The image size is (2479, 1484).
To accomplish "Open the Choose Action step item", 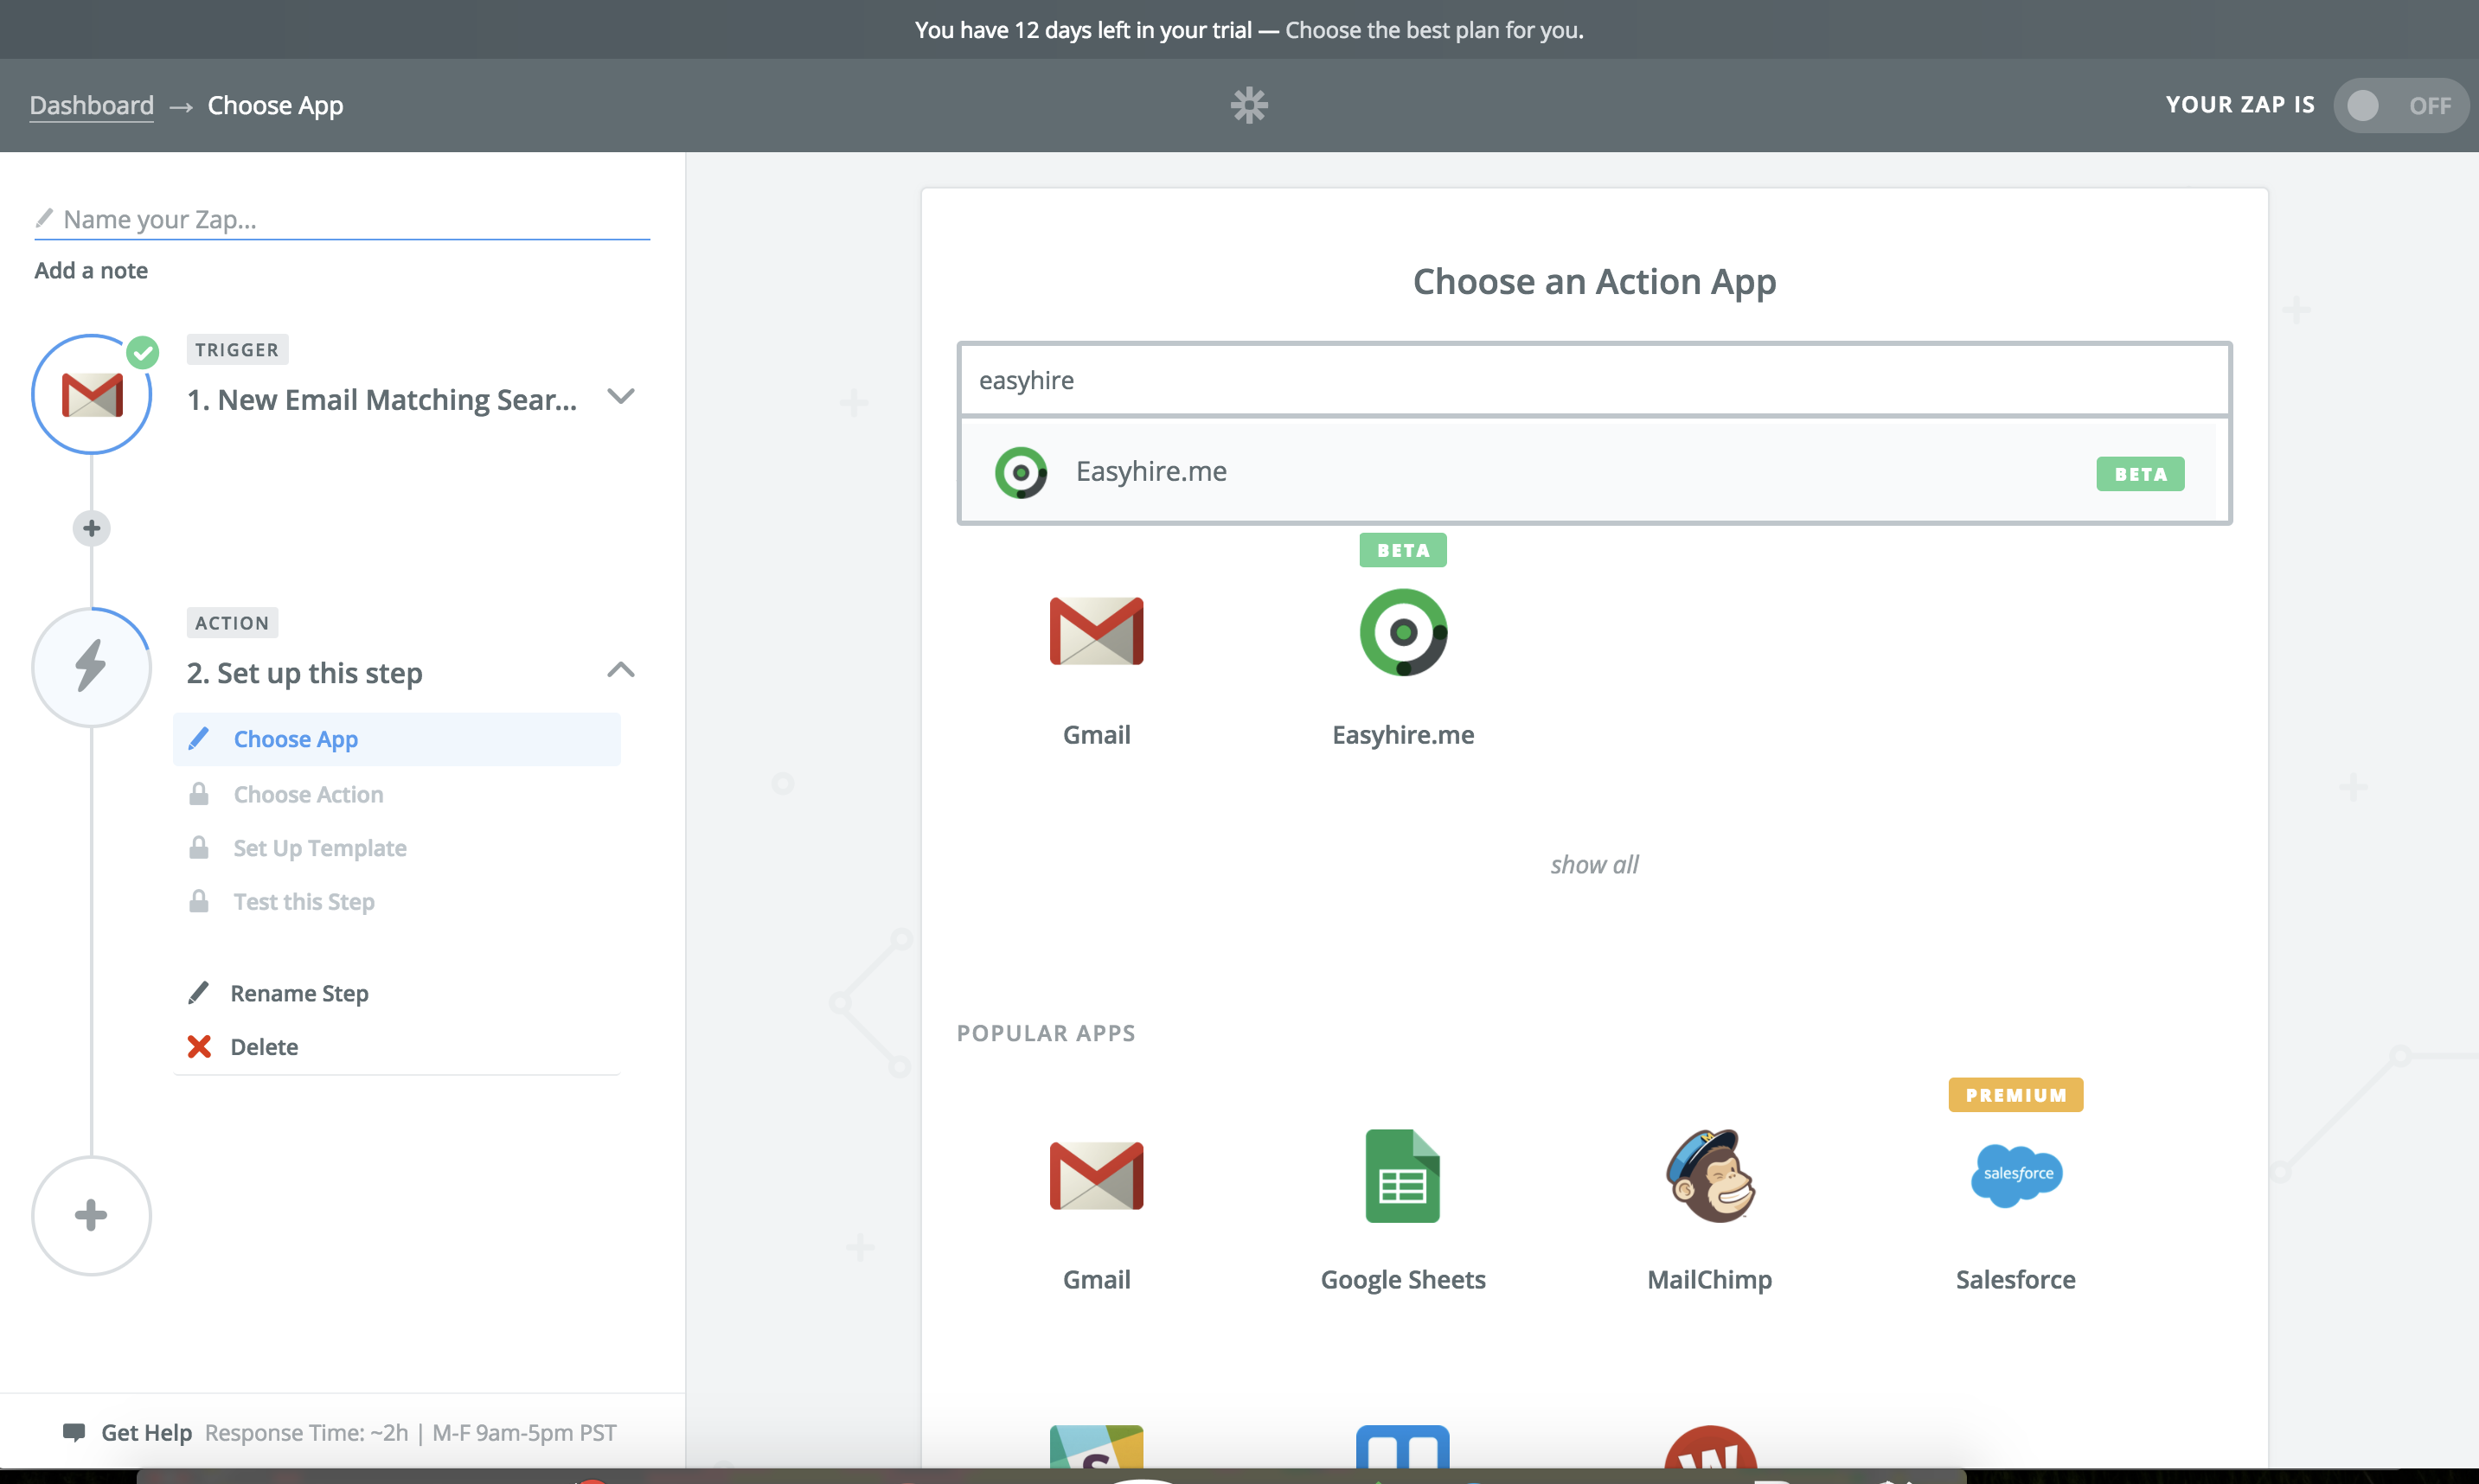I will (308, 794).
